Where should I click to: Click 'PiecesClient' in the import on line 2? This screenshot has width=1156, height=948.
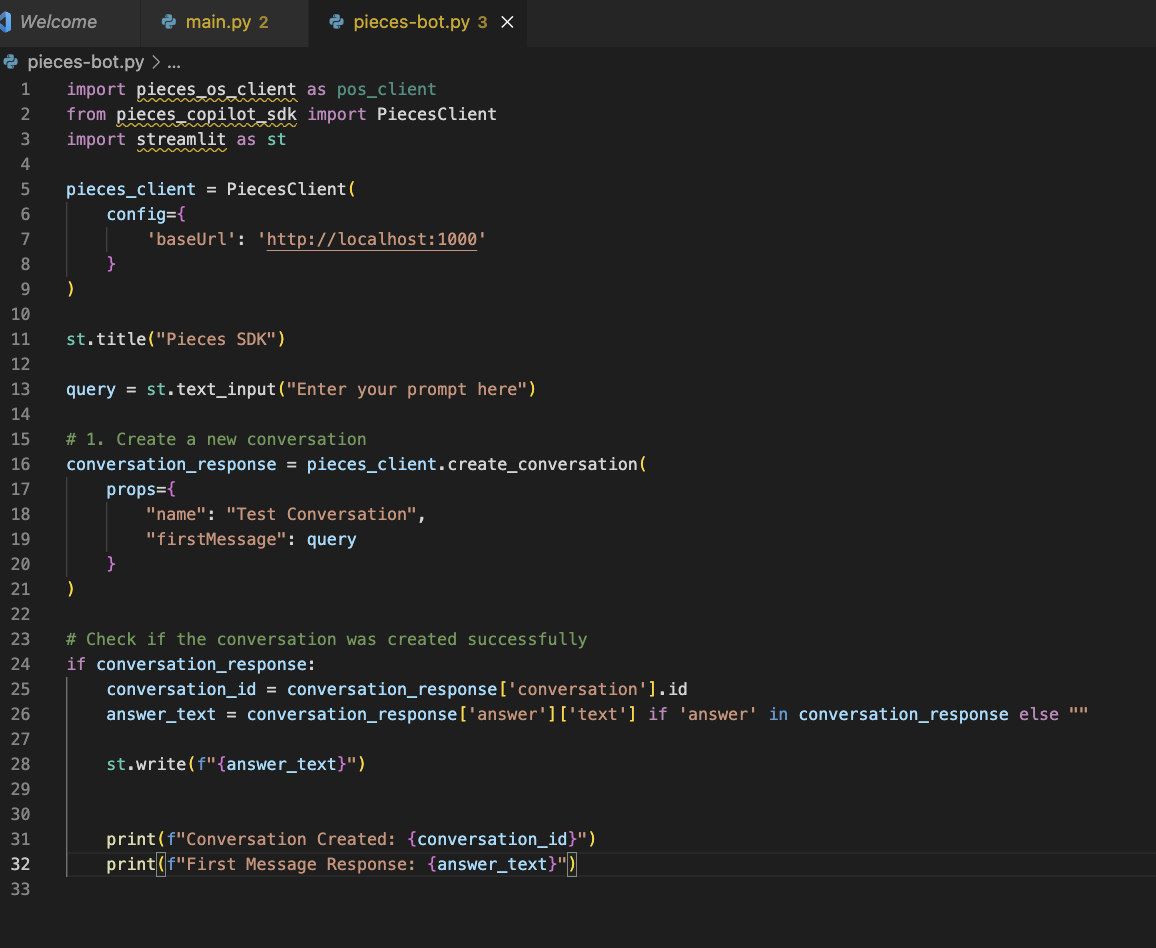(x=436, y=114)
